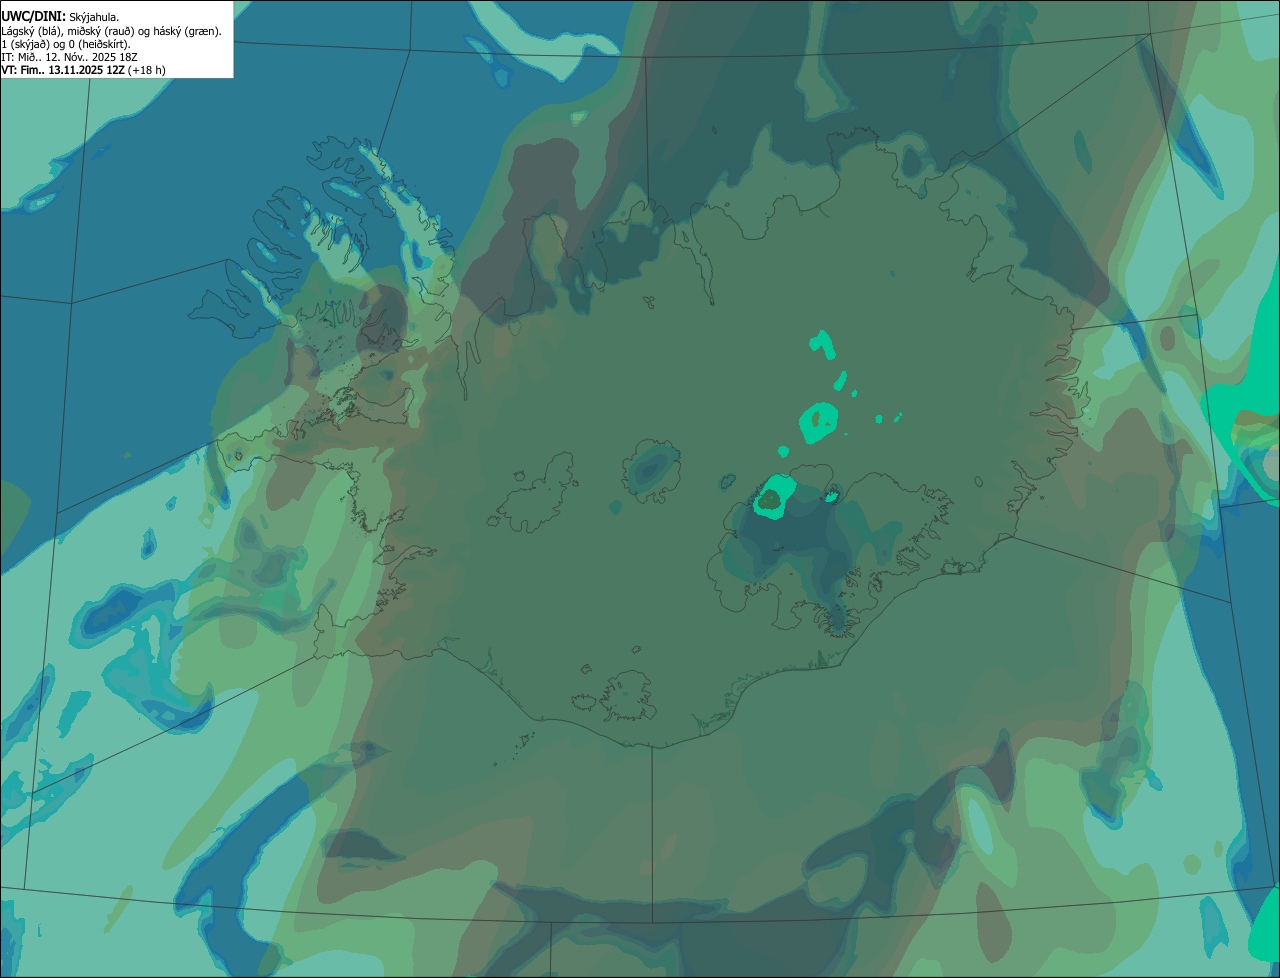Click the "UWC/DINI: Skýjahula." title text
This screenshot has width=1280, height=978.
coord(60,16)
